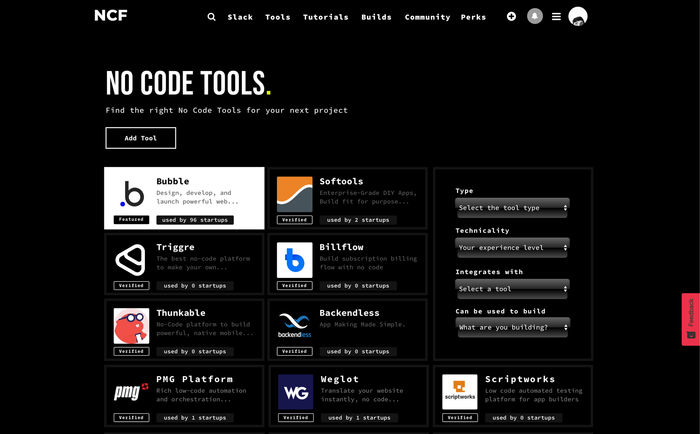Click the Backendless logo icon
This screenshot has height=434, width=700.
point(295,326)
